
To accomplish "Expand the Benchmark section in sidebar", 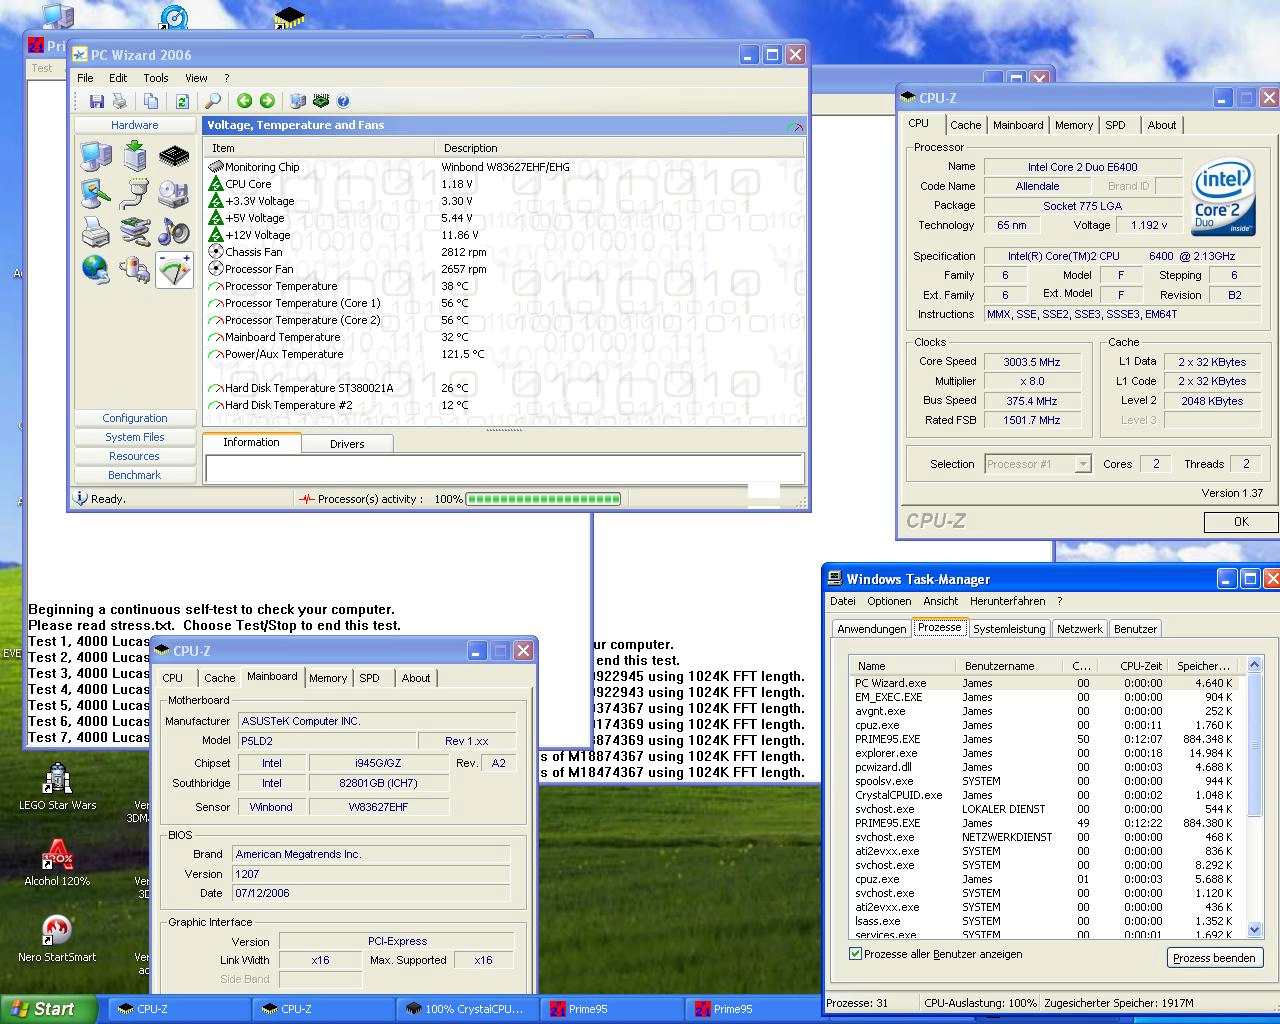I will (x=134, y=475).
